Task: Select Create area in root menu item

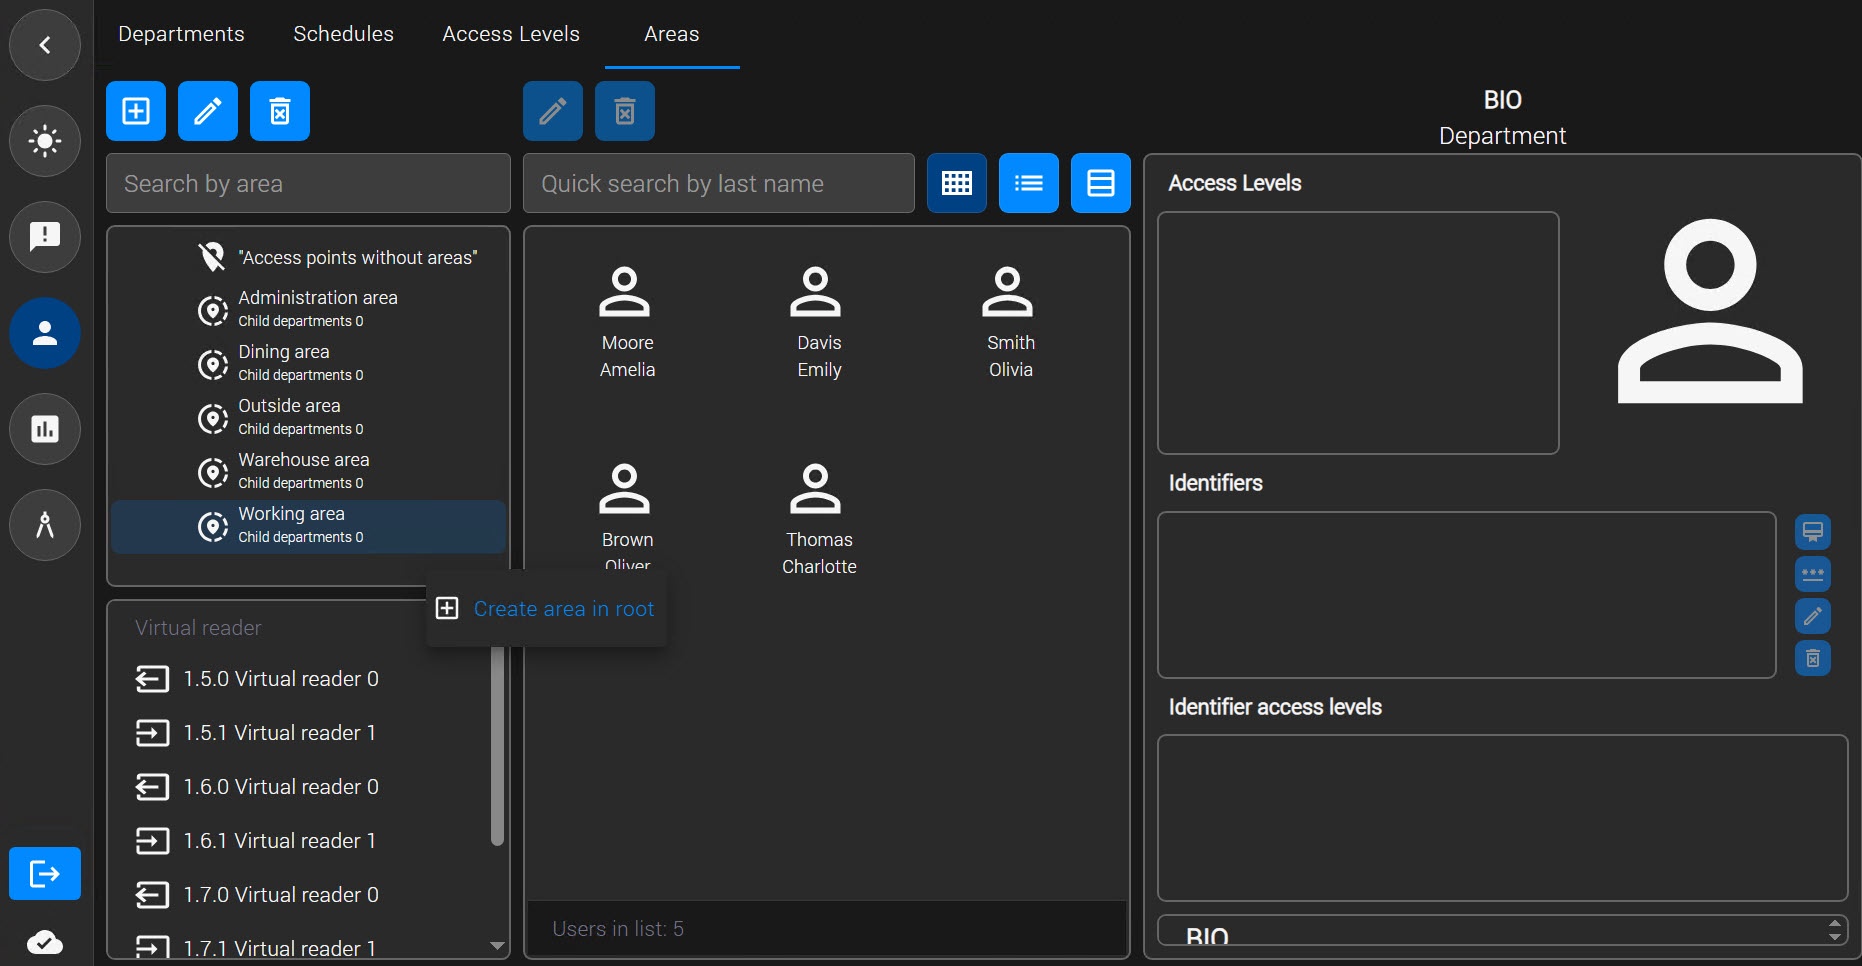Action: pyautogui.click(x=546, y=609)
